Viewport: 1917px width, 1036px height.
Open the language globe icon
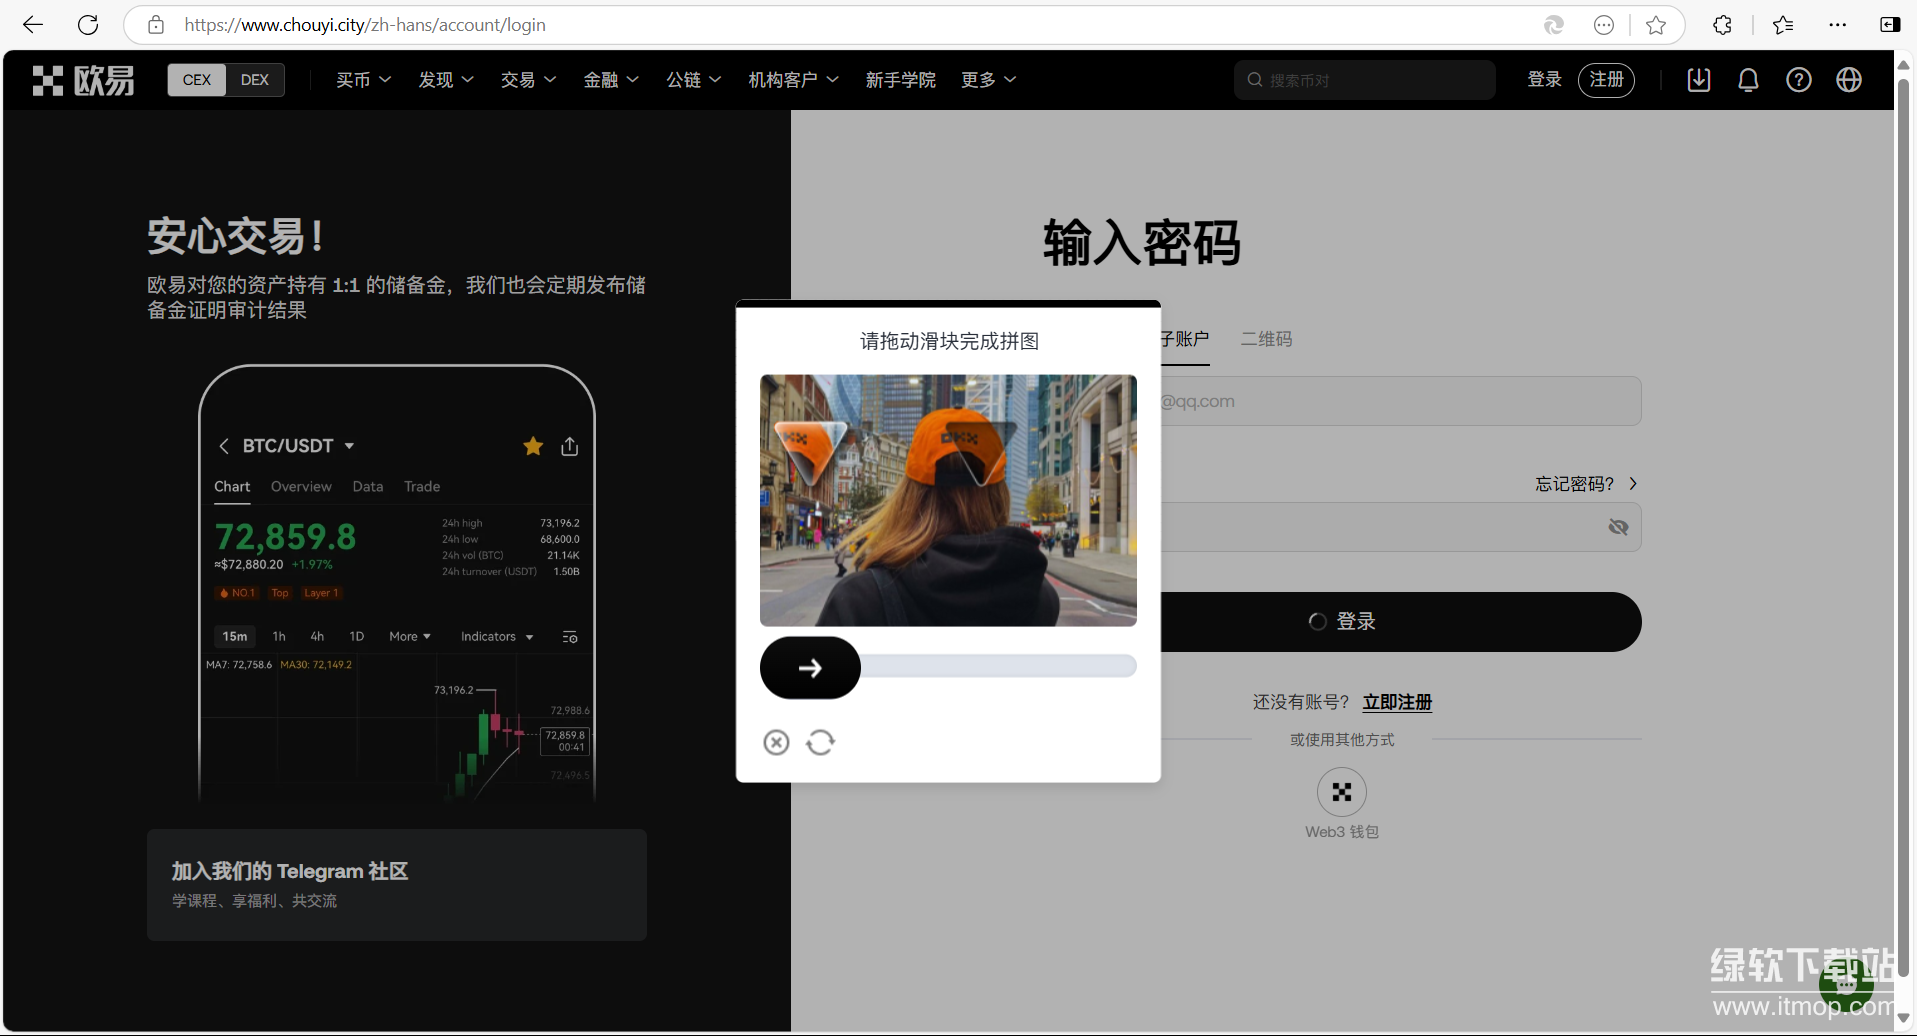(x=1849, y=80)
